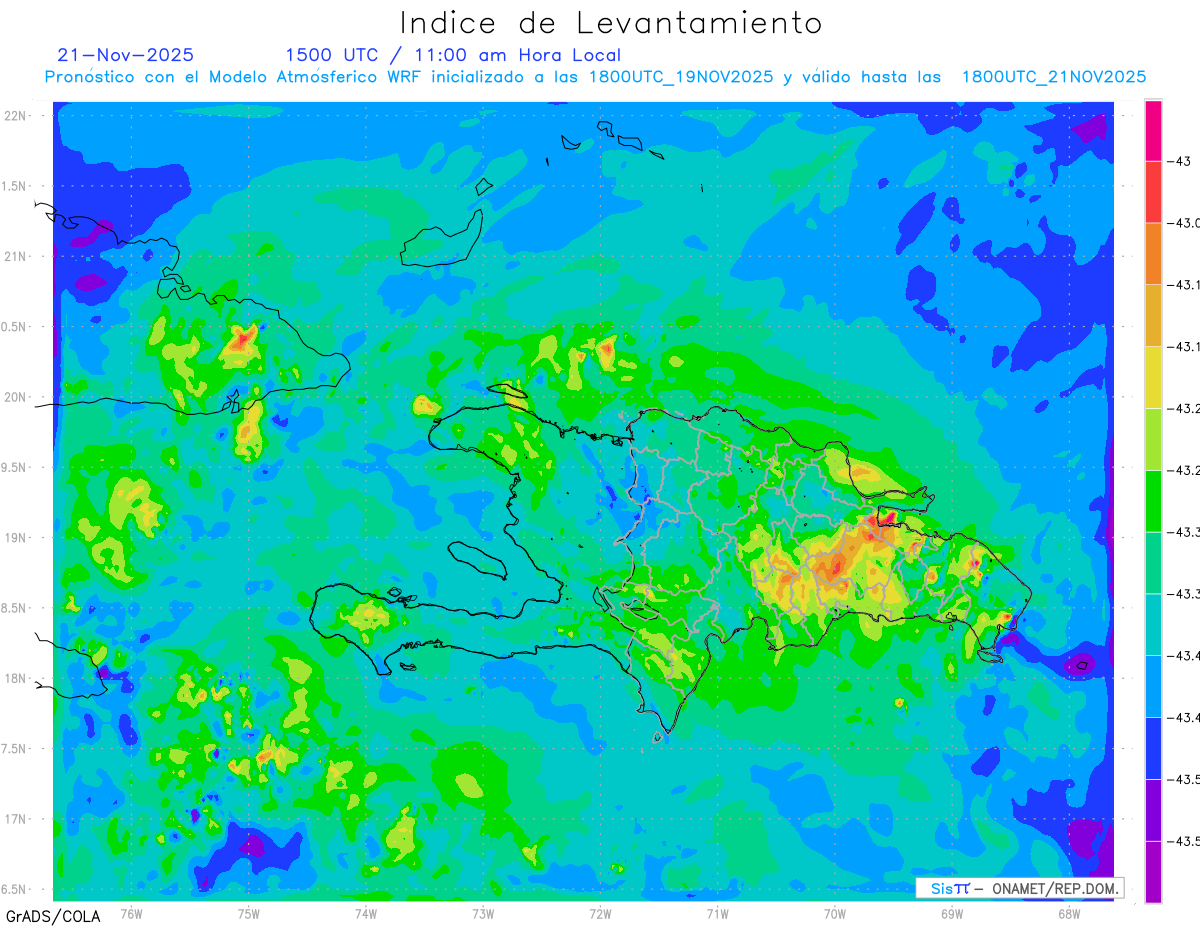Click the '68W' longitude label
Image resolution: width=1200 pixels, height=927 pixels.
[1069, 914]
